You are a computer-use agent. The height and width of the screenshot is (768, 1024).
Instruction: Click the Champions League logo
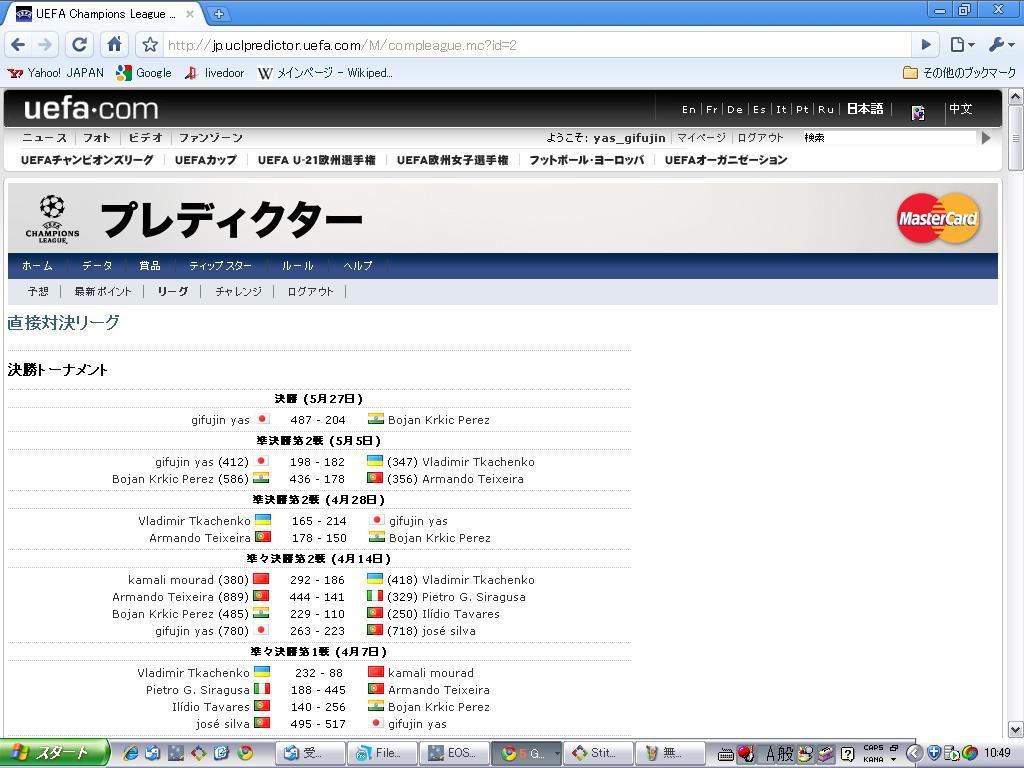point(52,219)
